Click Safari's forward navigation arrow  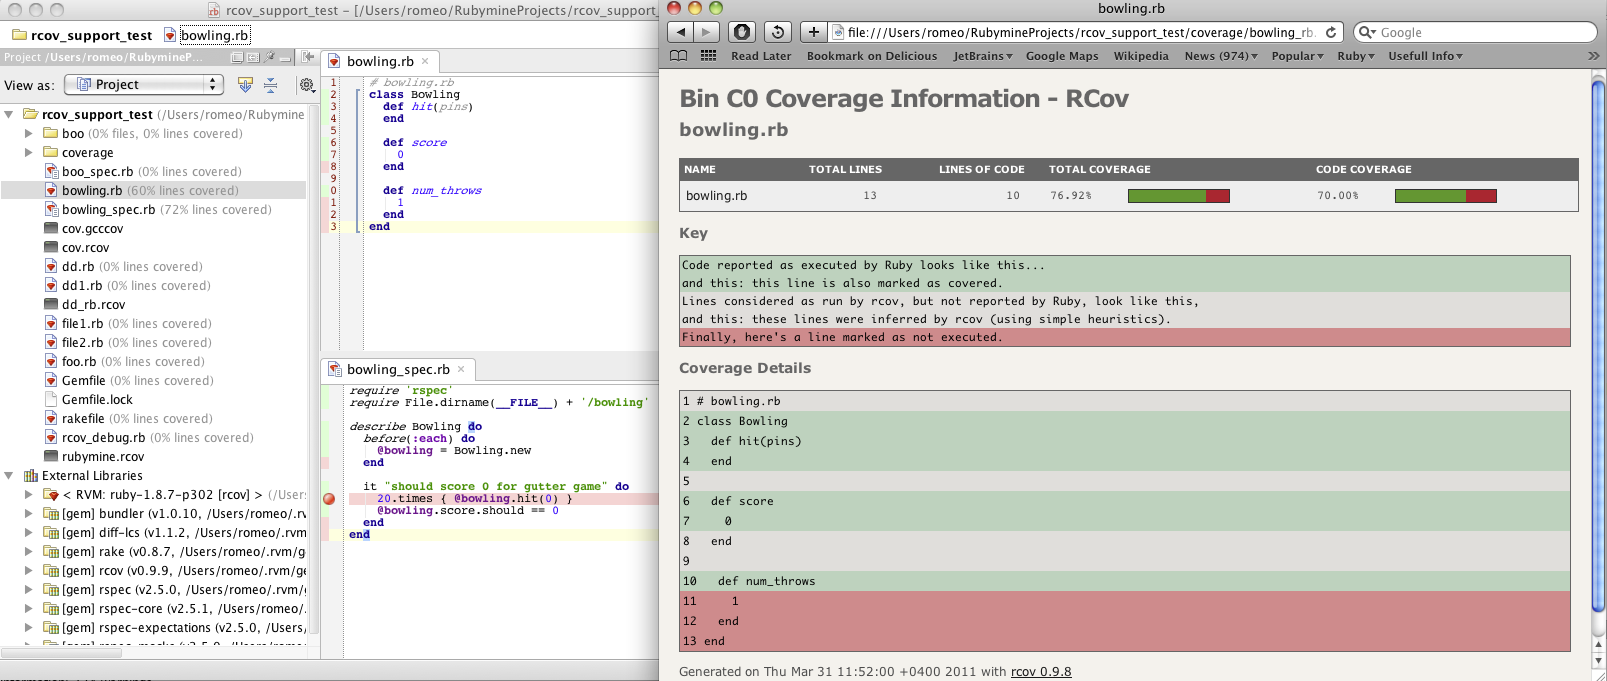click(x=707, y=32)
